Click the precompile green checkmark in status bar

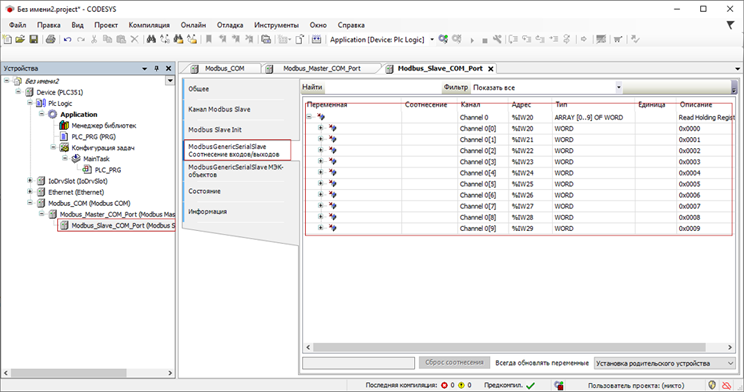pyautogui.click(x=530, y=385)
